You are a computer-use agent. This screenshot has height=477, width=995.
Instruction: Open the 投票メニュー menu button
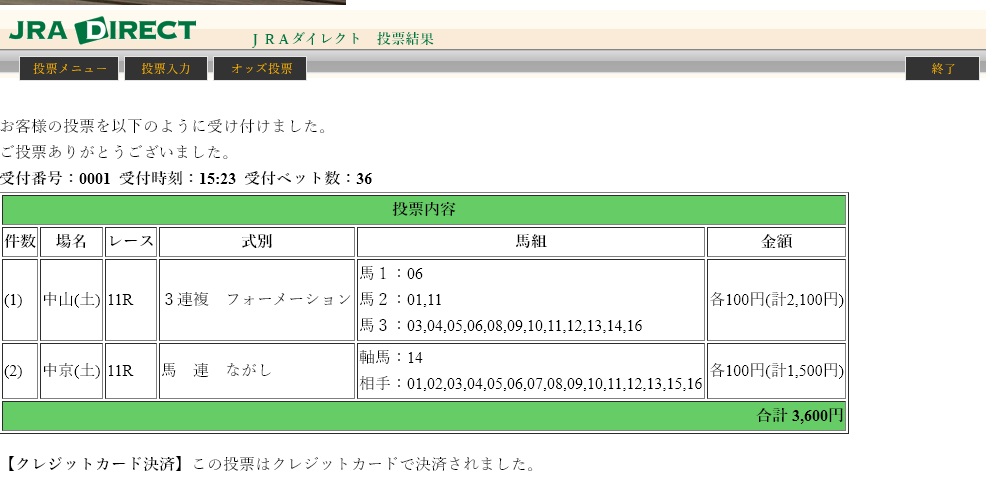(x=69, y=69)
